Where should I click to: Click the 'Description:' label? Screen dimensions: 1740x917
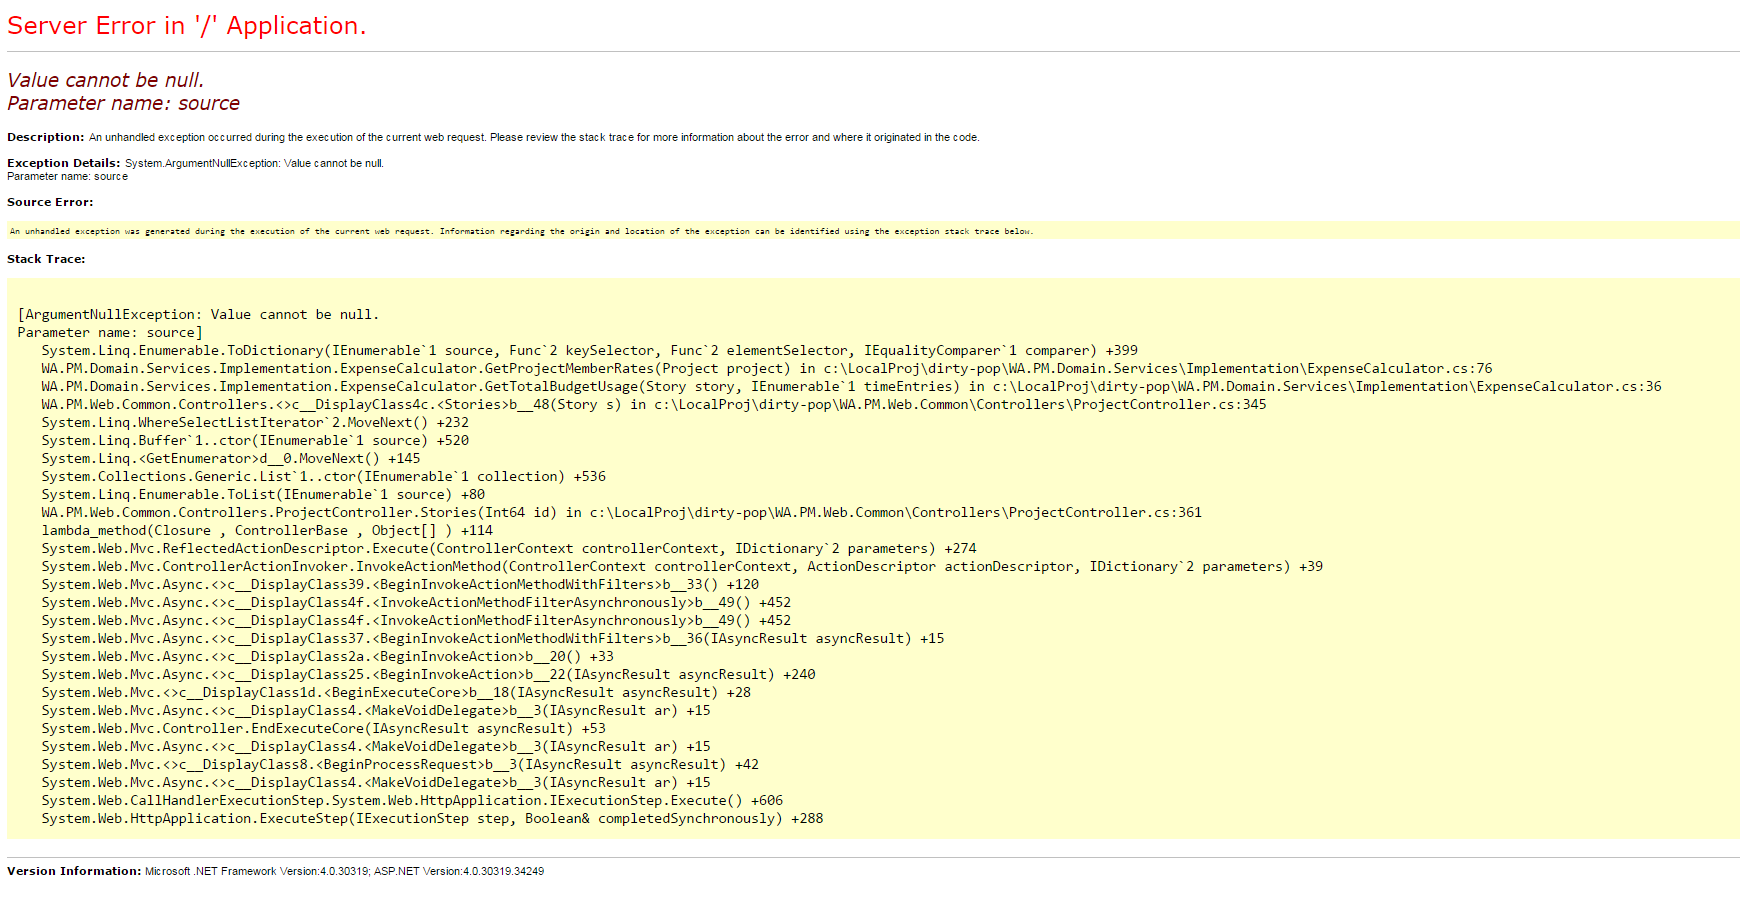pyautogui.click(x=45, y=138)
